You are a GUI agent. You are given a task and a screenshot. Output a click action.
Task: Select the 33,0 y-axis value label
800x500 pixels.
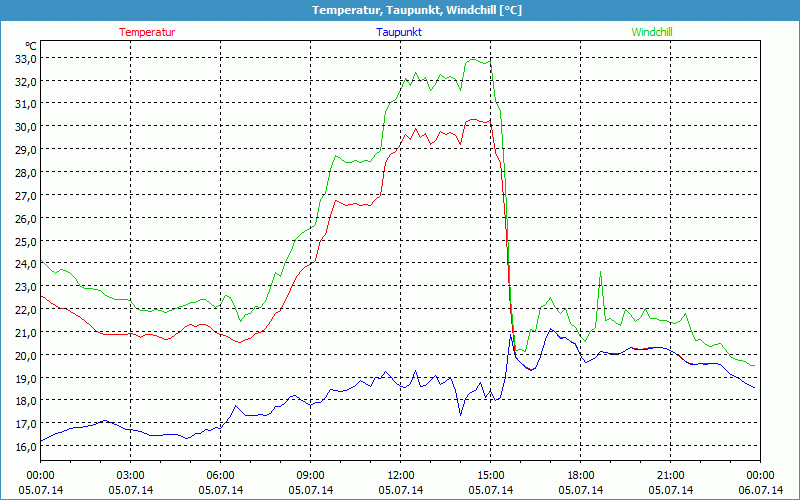coord(24,58)
